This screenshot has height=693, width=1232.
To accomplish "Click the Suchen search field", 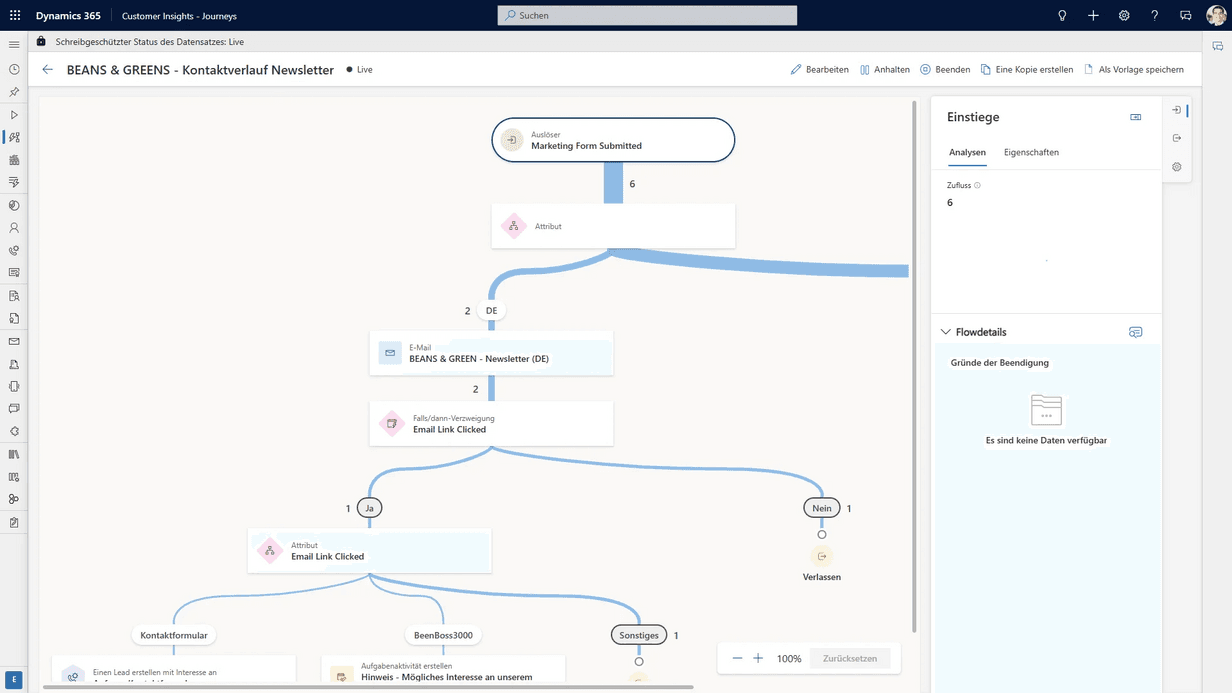I will pyautogui.click(x=647, y=16).
